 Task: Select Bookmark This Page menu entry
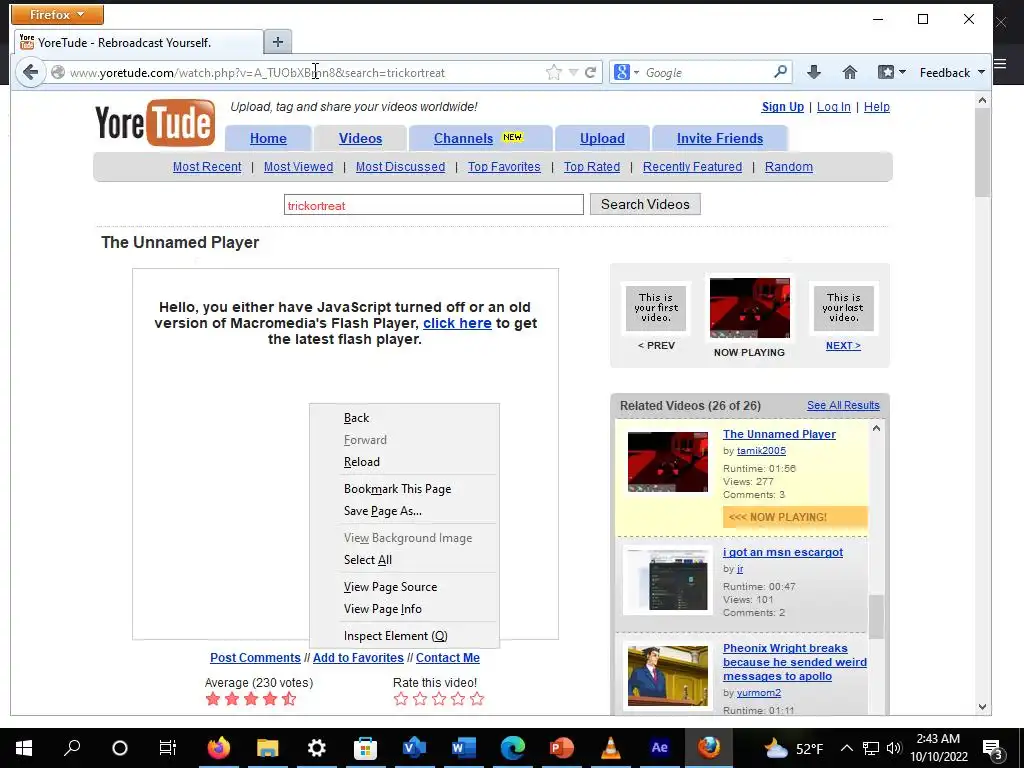pyautogui.click(x=404, y=488)
